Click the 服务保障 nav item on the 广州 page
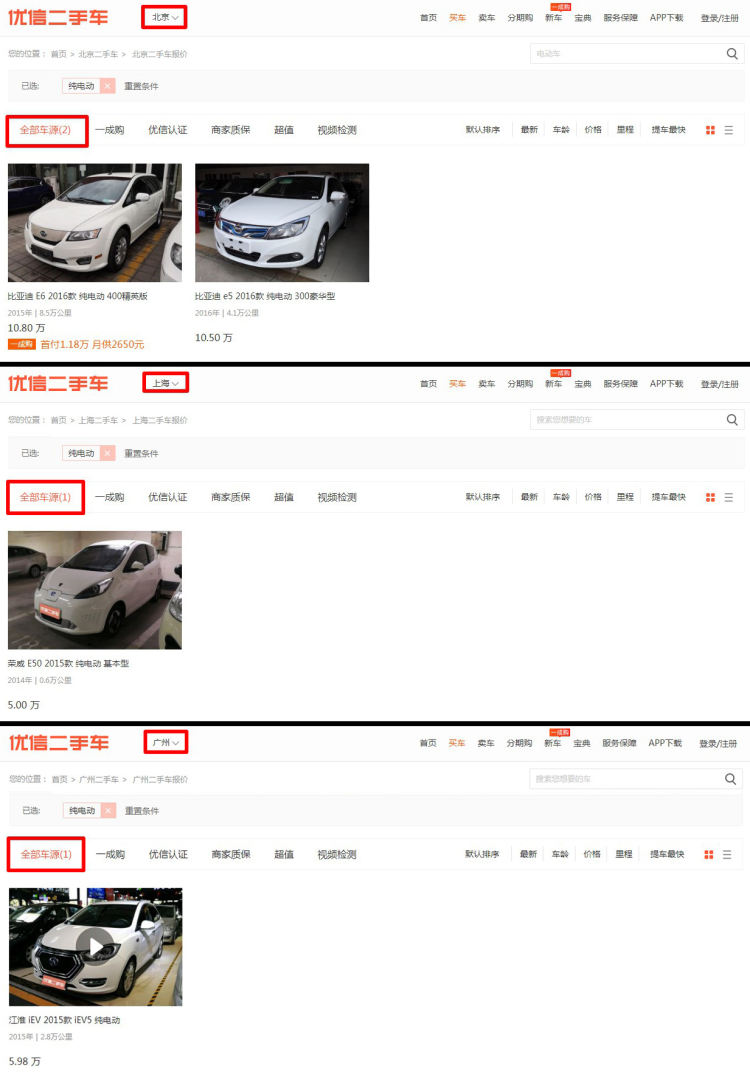 [619, 743]
